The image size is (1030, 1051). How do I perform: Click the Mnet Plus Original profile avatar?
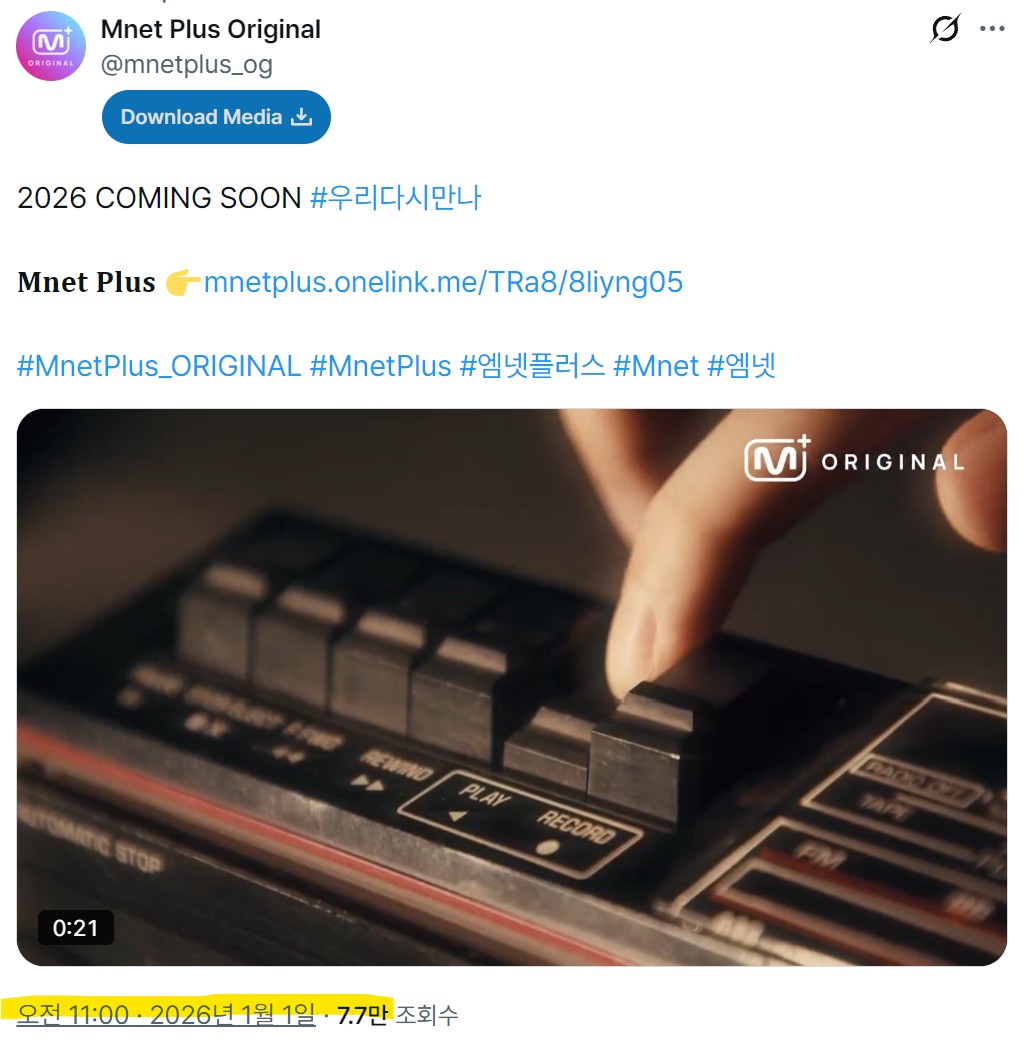point(51,46)
